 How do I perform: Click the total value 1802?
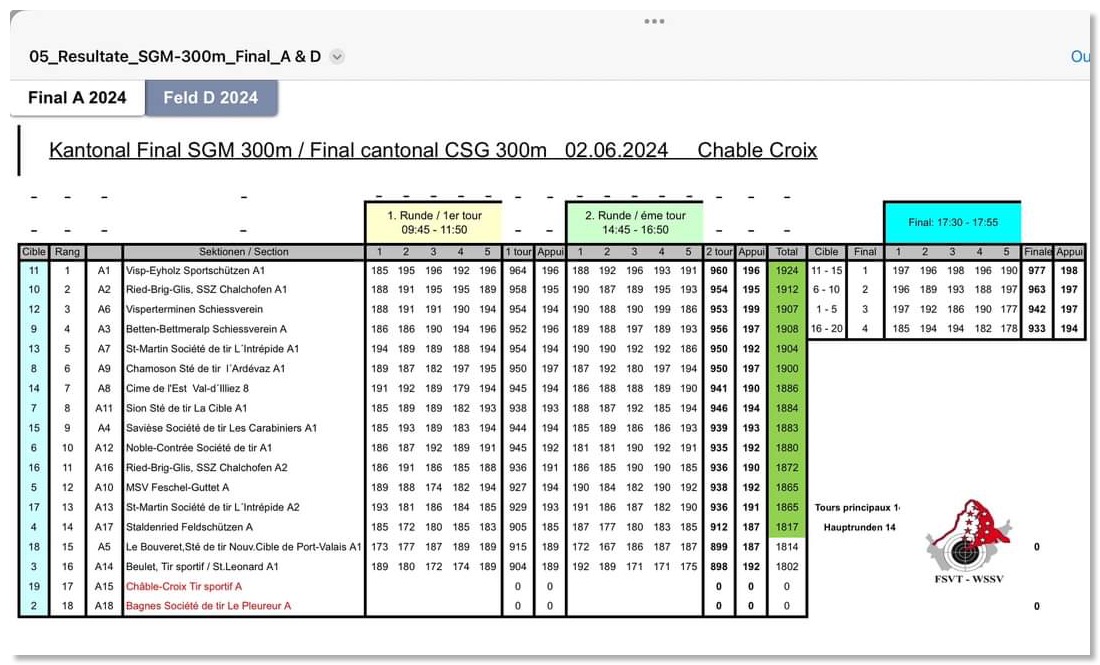(x=786, y=566)
